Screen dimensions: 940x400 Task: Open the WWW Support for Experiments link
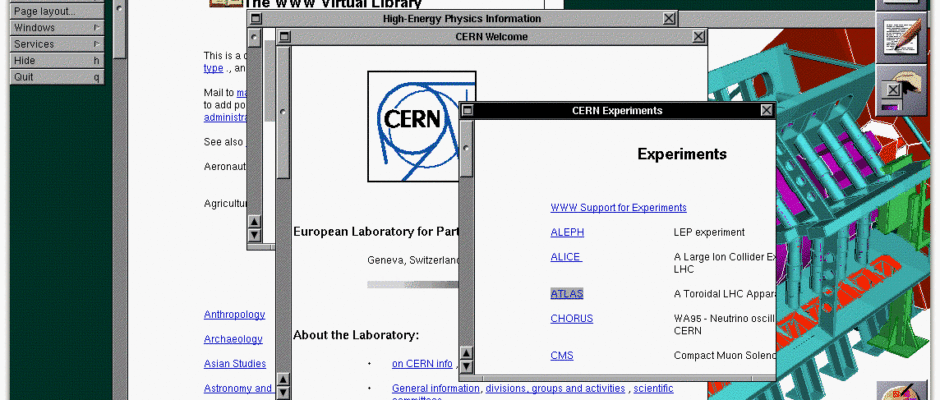[618, 208]
